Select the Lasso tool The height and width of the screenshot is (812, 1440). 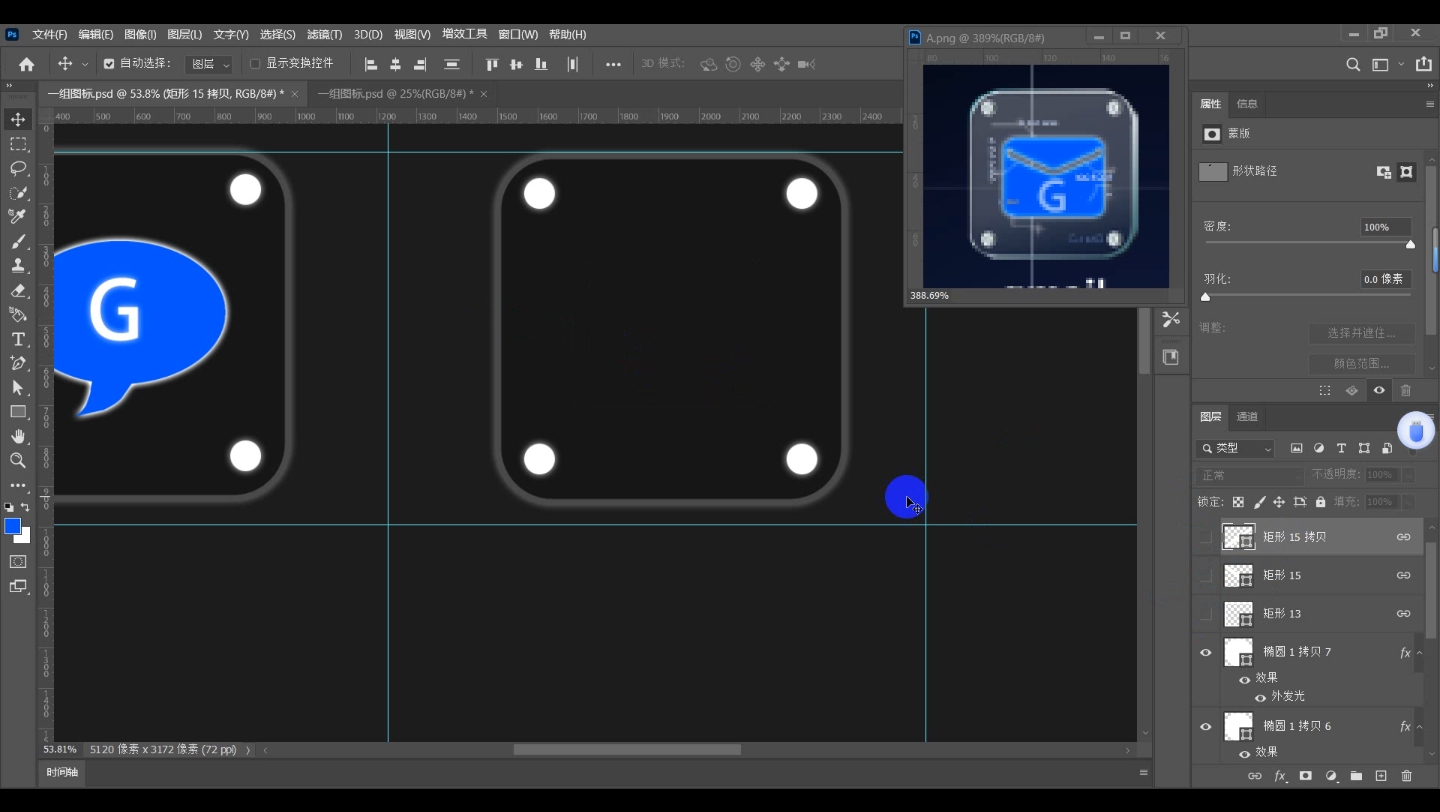click(18, 168)
